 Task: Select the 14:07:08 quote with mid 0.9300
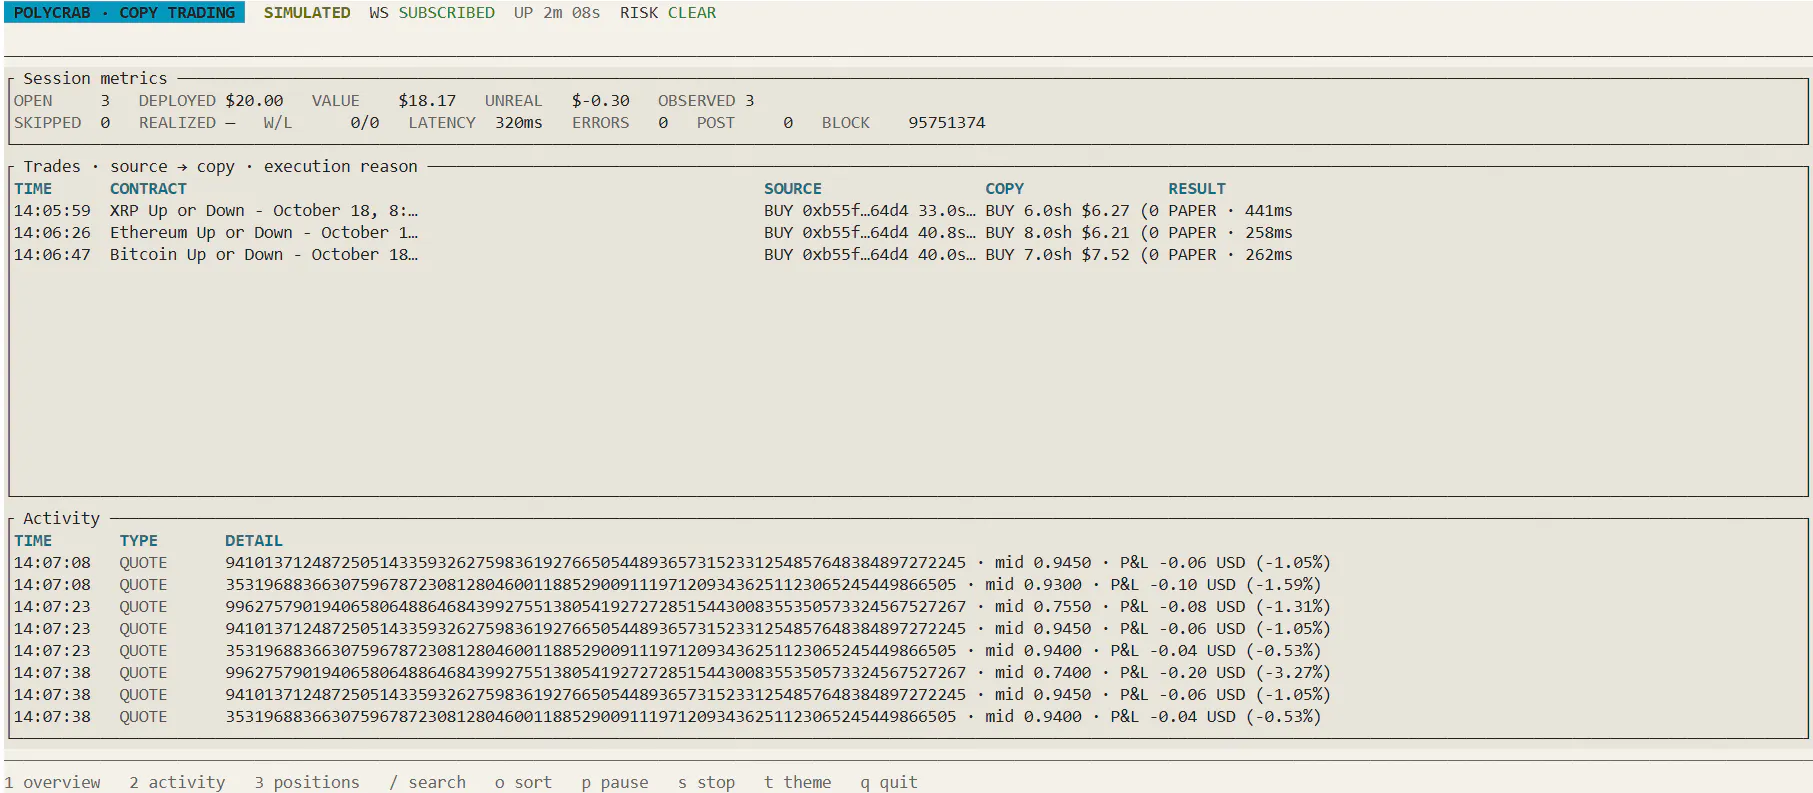667,585
